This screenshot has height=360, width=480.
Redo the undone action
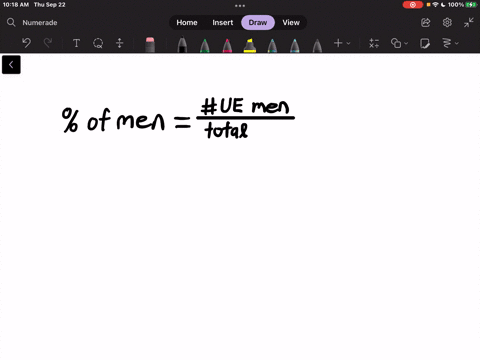[48, 43]
